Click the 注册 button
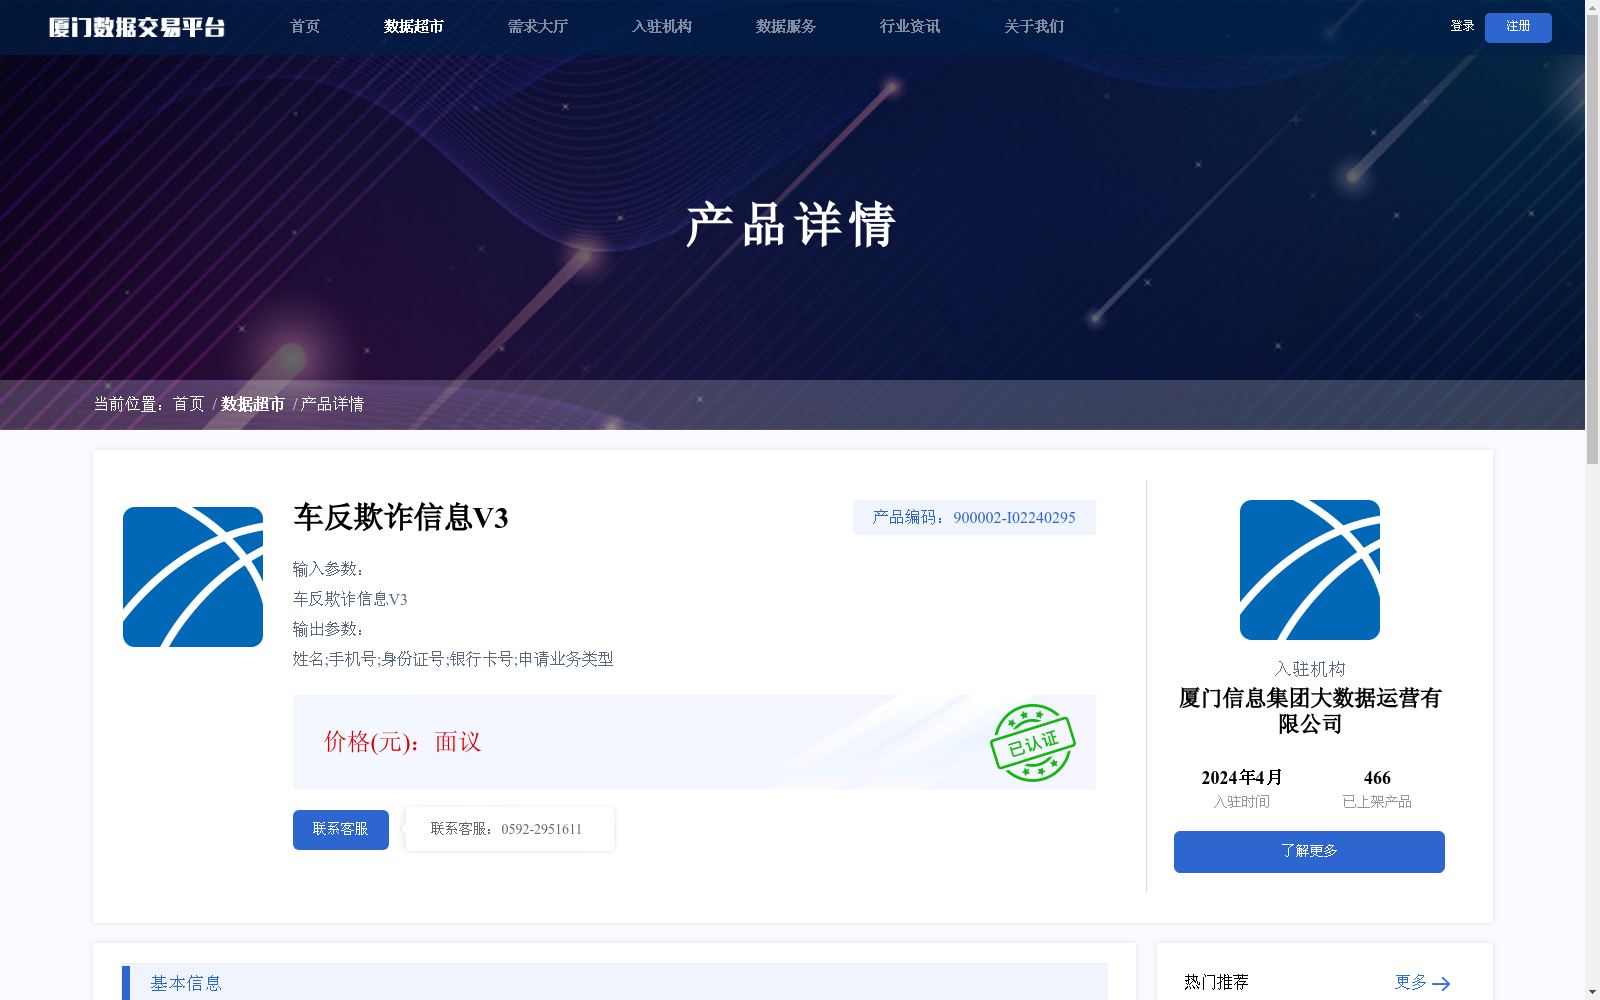1600x1000 pixels. pos(1518,27)
